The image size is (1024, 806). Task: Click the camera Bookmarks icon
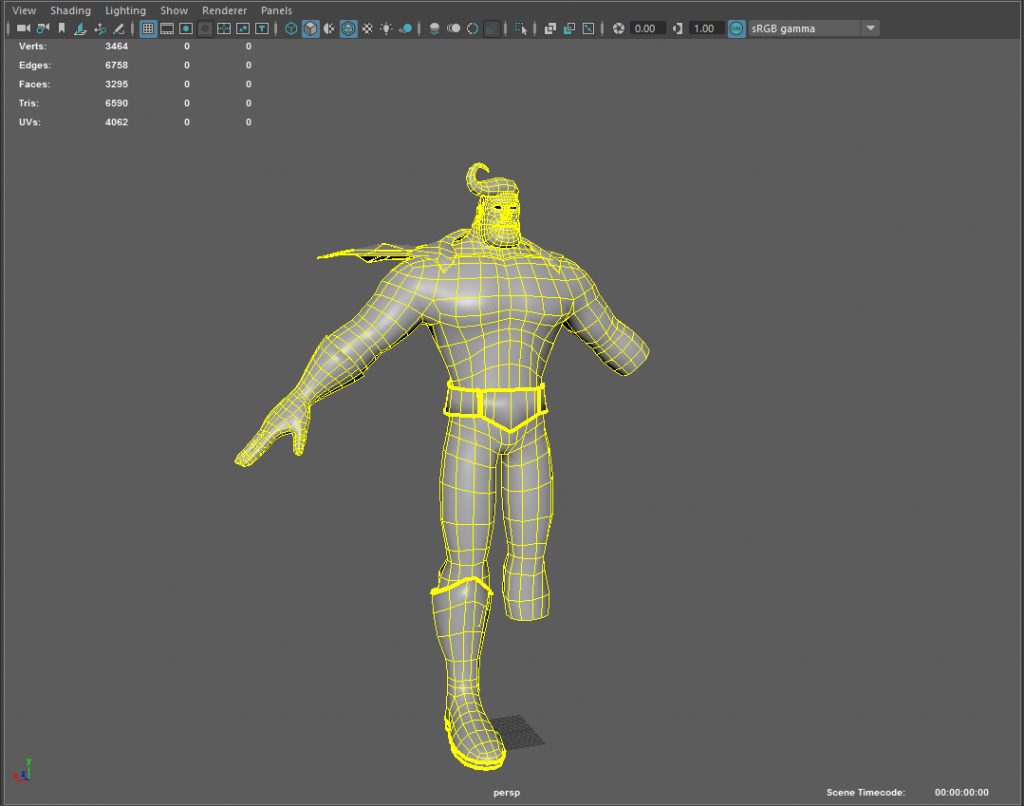pos(61,29)
